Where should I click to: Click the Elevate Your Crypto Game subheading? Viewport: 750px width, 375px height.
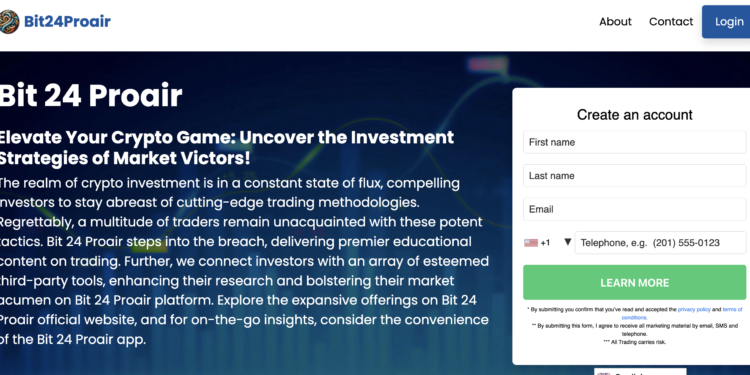(x=227, y=148)
